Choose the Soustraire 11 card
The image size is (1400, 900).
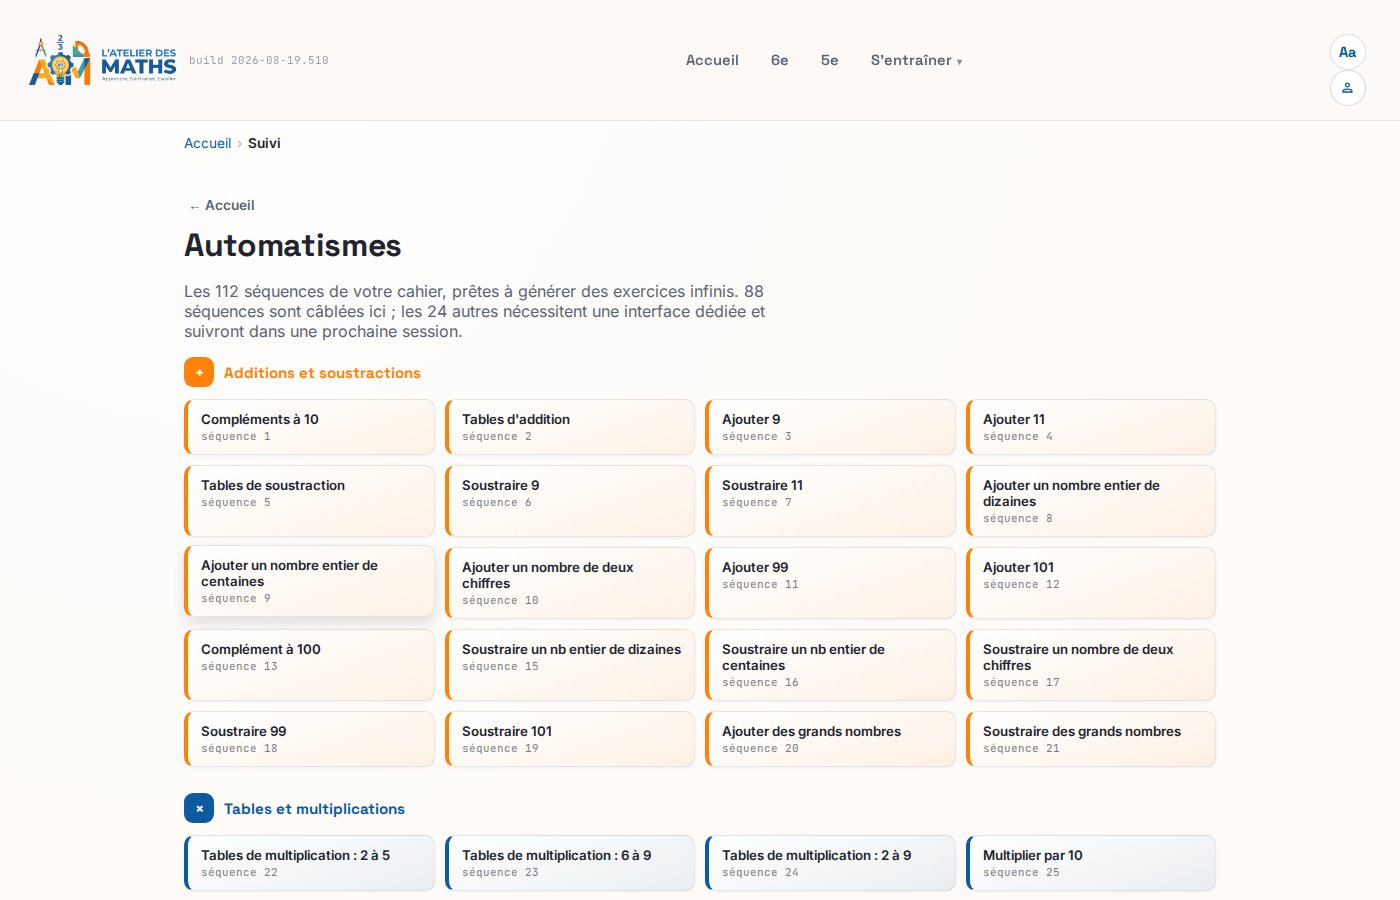(x=830, y=501)
